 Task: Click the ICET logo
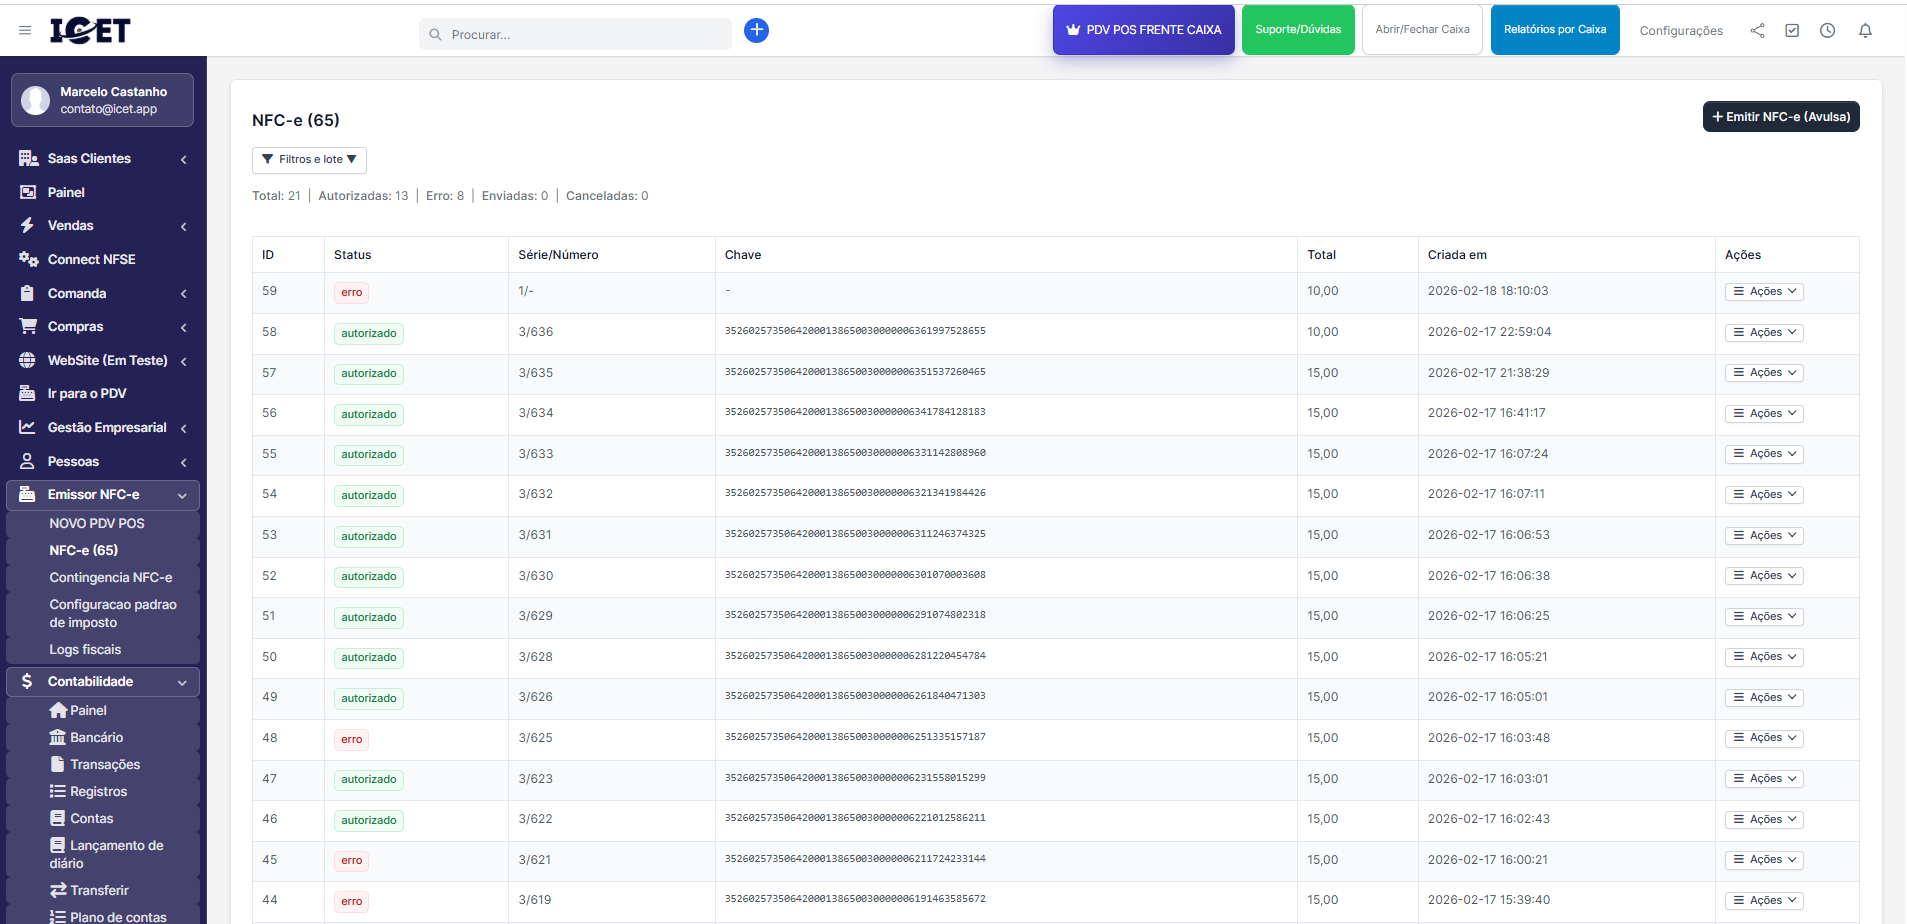90,31
